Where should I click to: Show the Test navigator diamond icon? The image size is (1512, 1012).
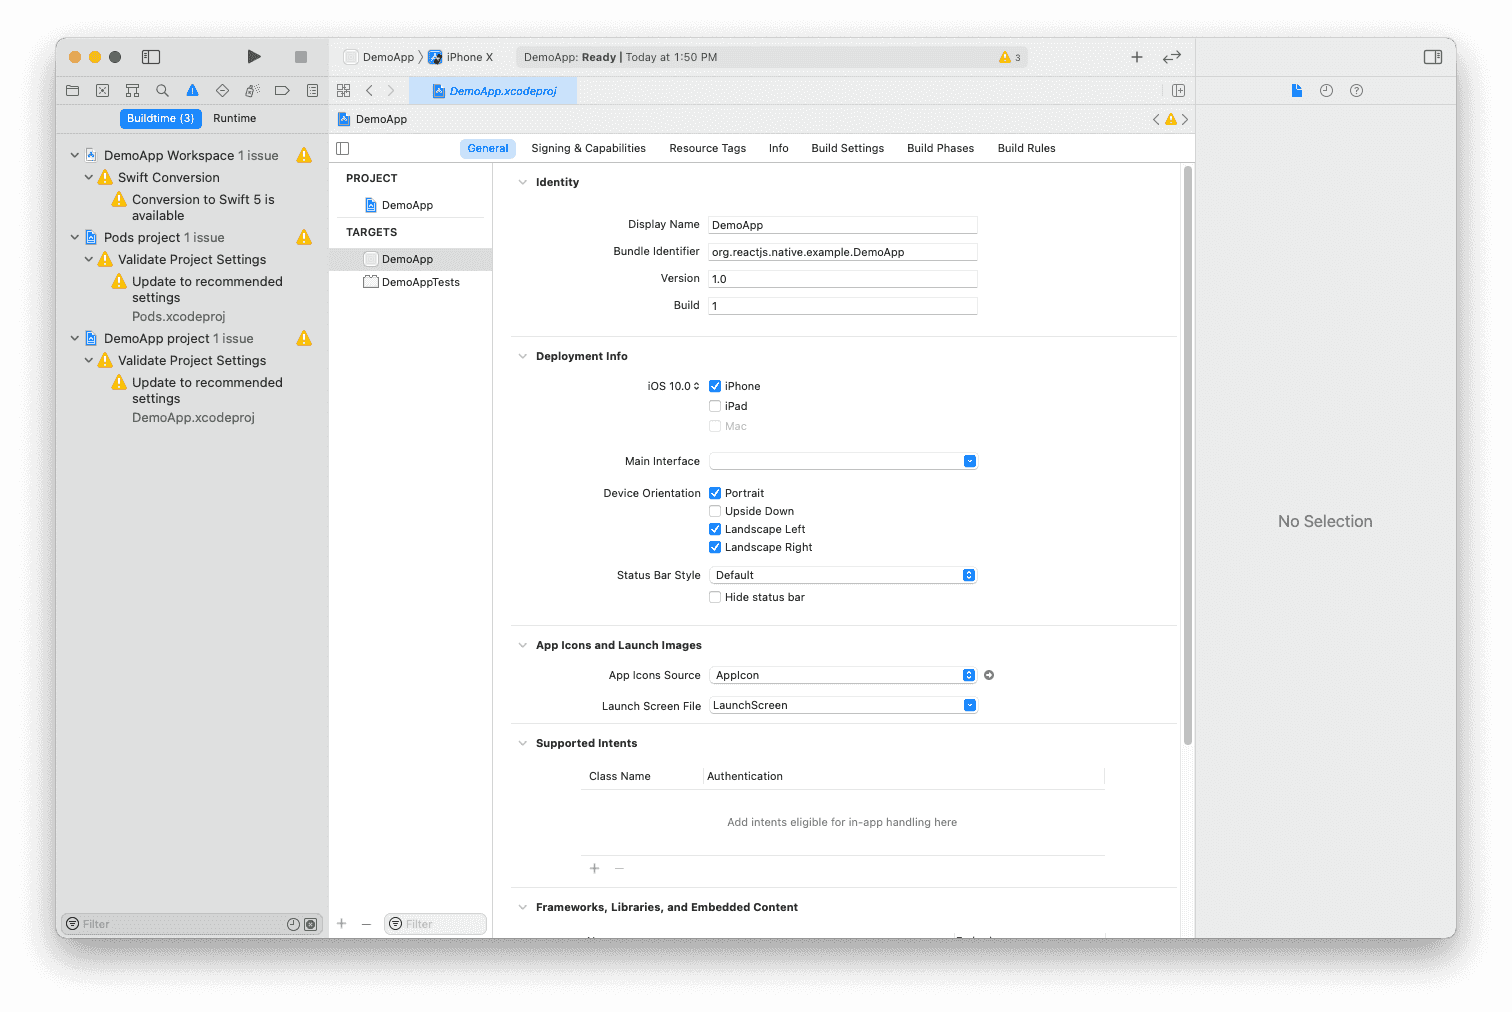(222, 90)
